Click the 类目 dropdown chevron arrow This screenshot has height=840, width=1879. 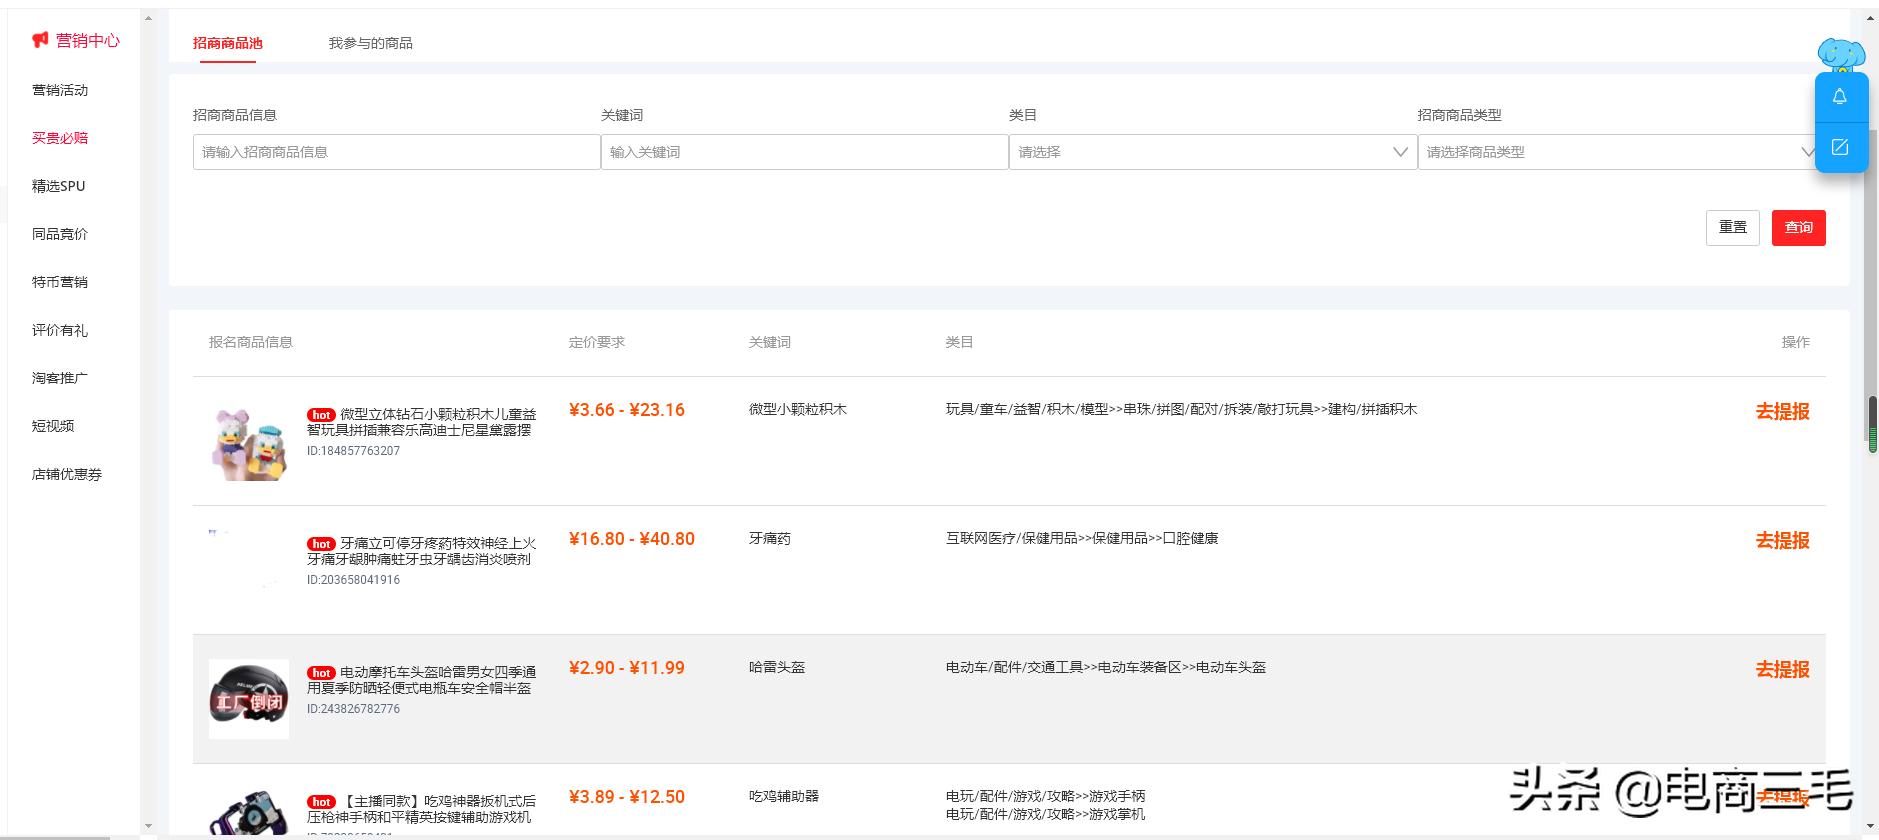coord(1400,152)
